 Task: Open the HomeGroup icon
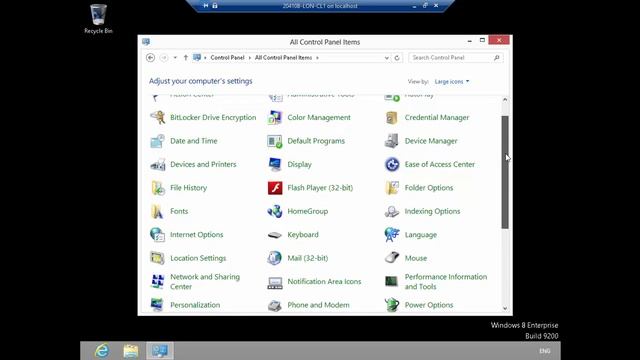click(x=275, y=211)
